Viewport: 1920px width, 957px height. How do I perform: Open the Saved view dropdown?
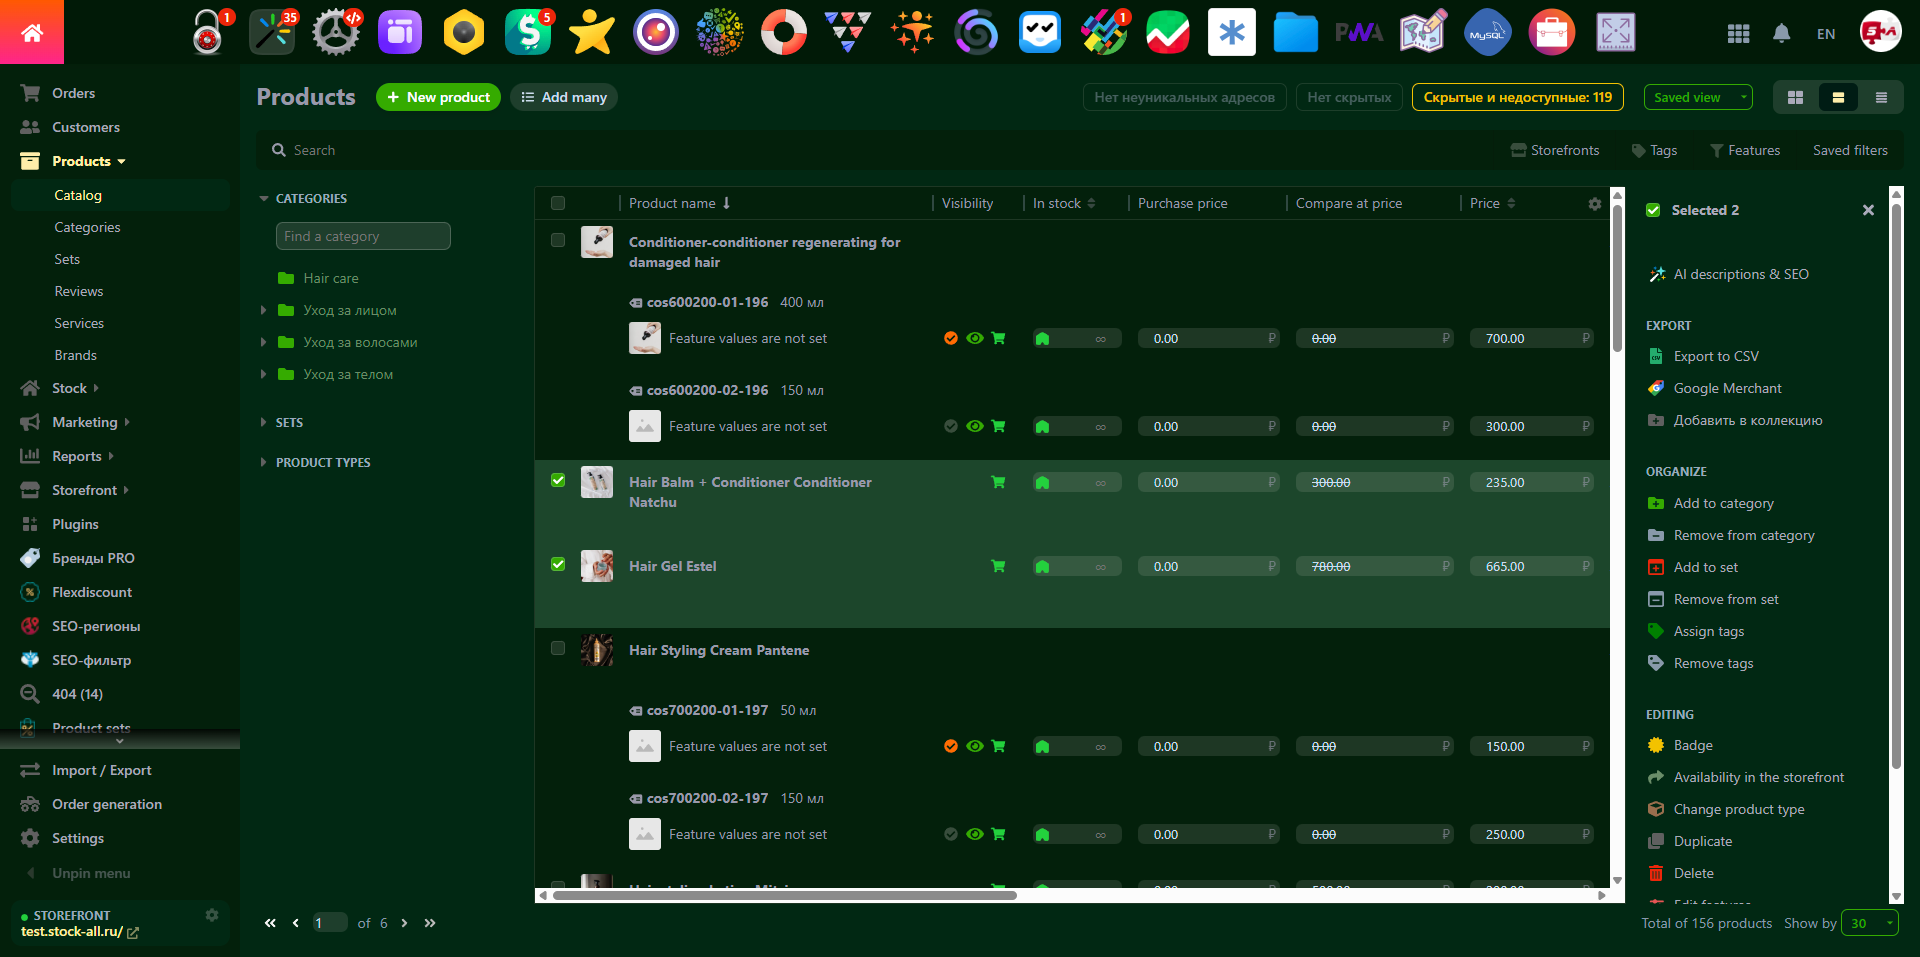[1697, 97]
